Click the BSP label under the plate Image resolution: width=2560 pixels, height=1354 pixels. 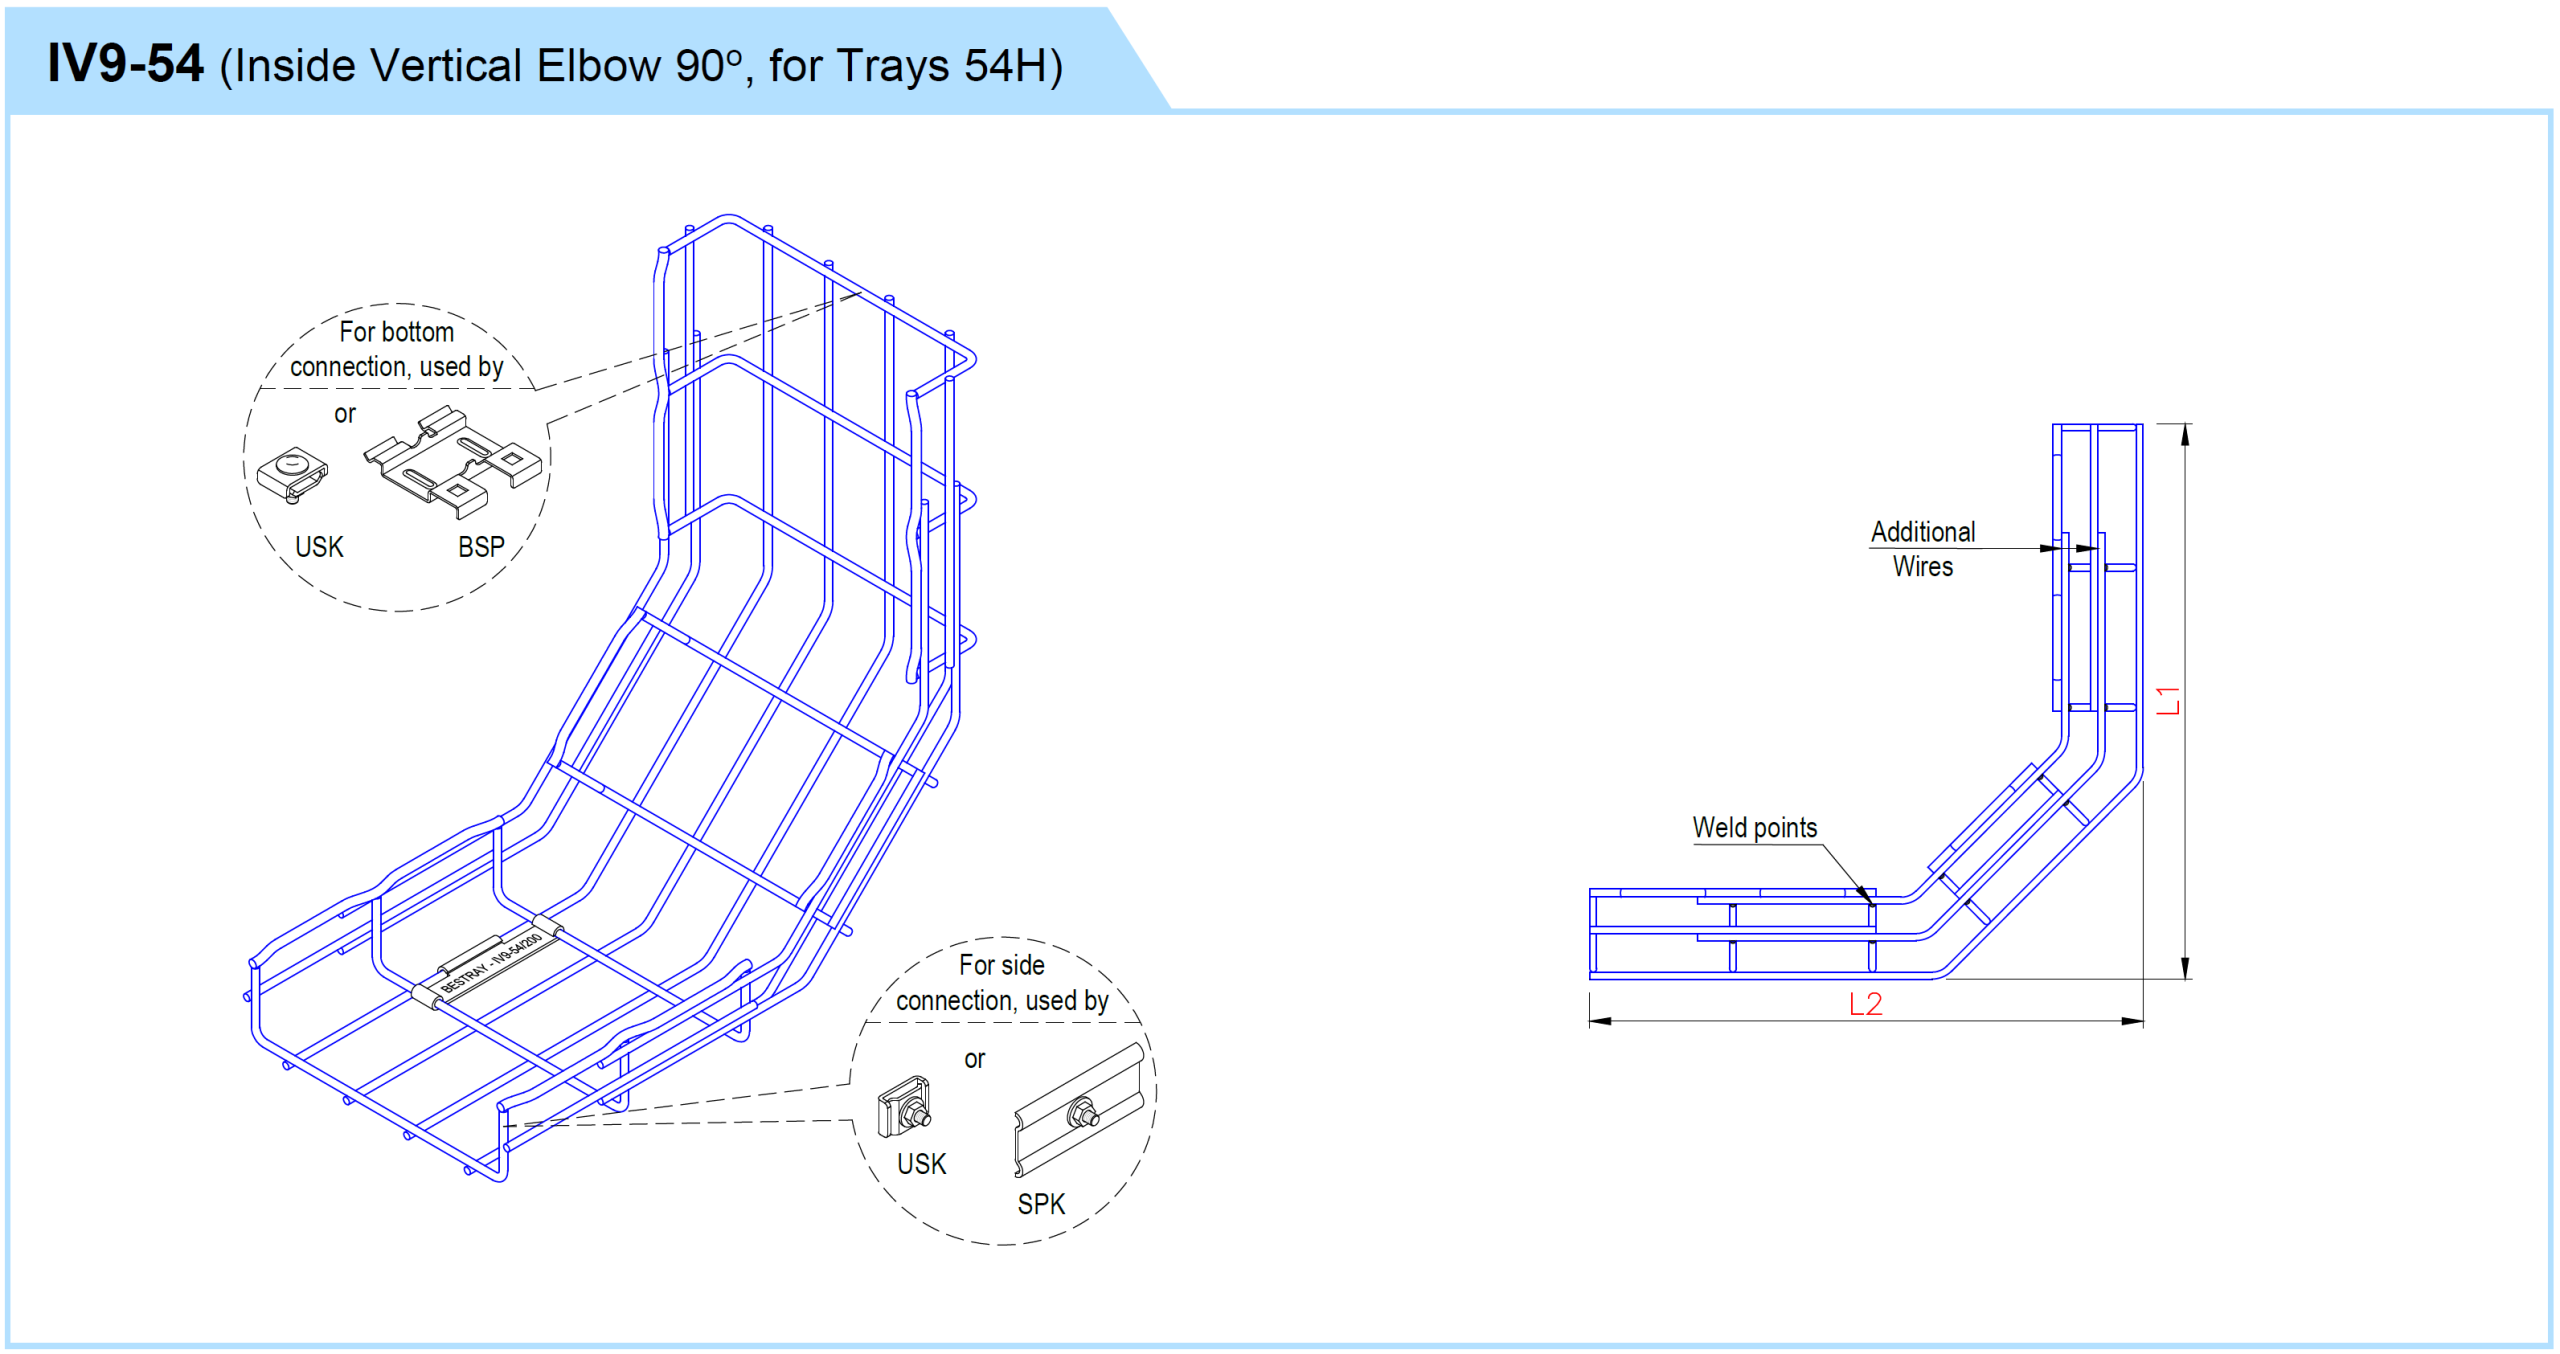click(481, 547)
